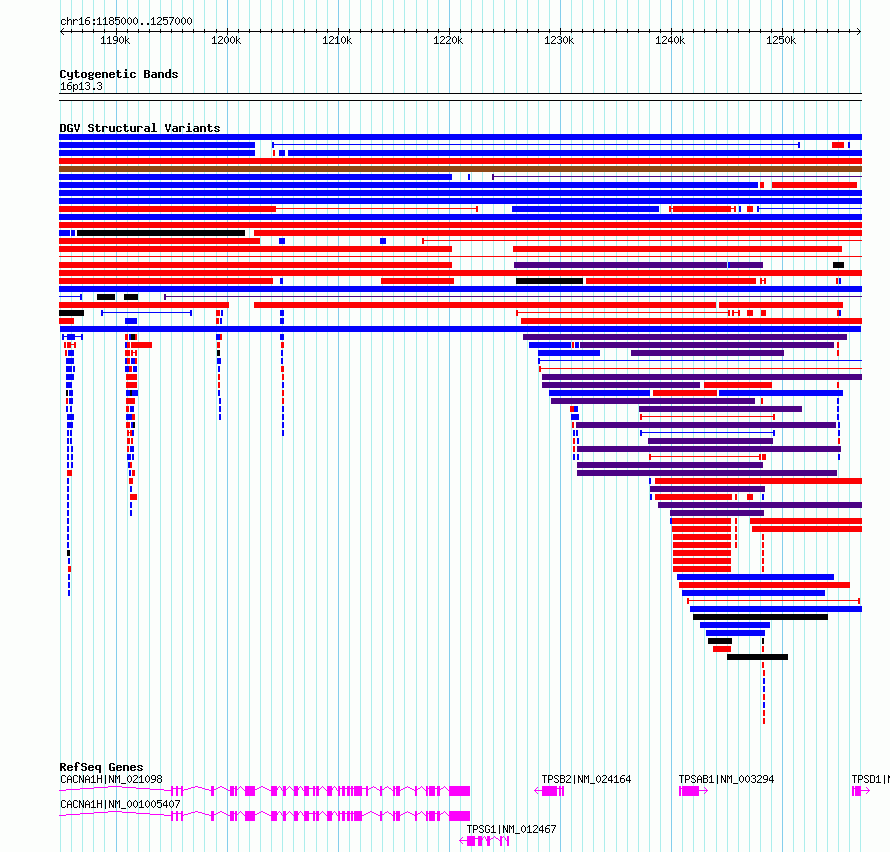Image resolution: width=890 pixels, height=852 pixels.
Task: Select the Cytogenetic Bands track title
Action: coord(119,74)
